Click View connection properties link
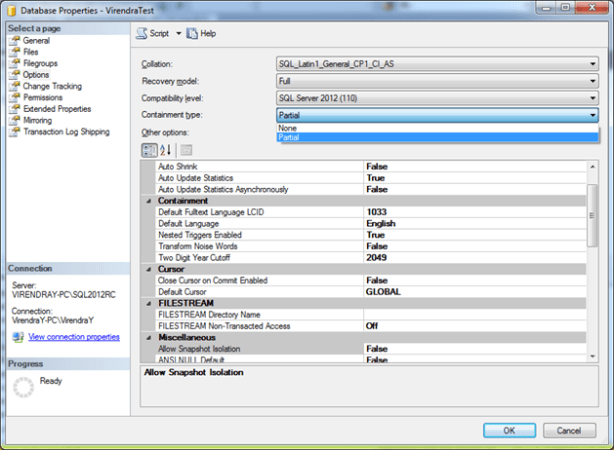 74,337
